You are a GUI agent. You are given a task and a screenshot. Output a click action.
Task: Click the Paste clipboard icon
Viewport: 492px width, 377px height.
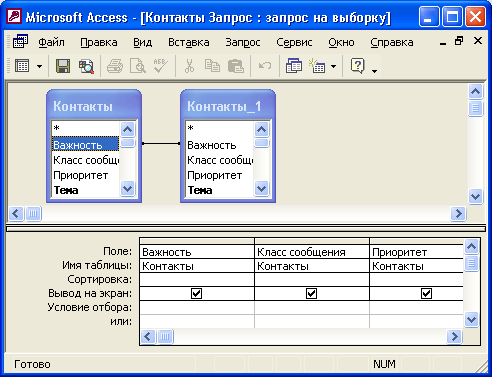[236, 66]
